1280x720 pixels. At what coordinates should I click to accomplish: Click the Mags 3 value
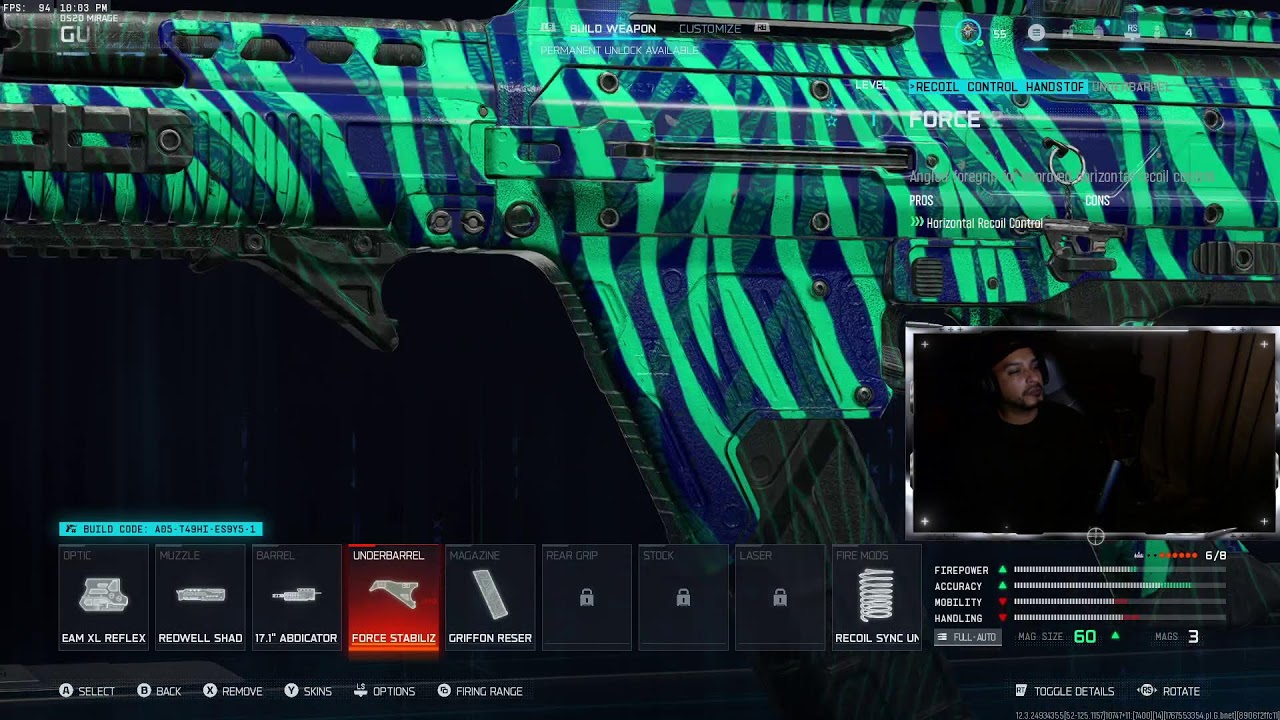[x=1193, y=637]
